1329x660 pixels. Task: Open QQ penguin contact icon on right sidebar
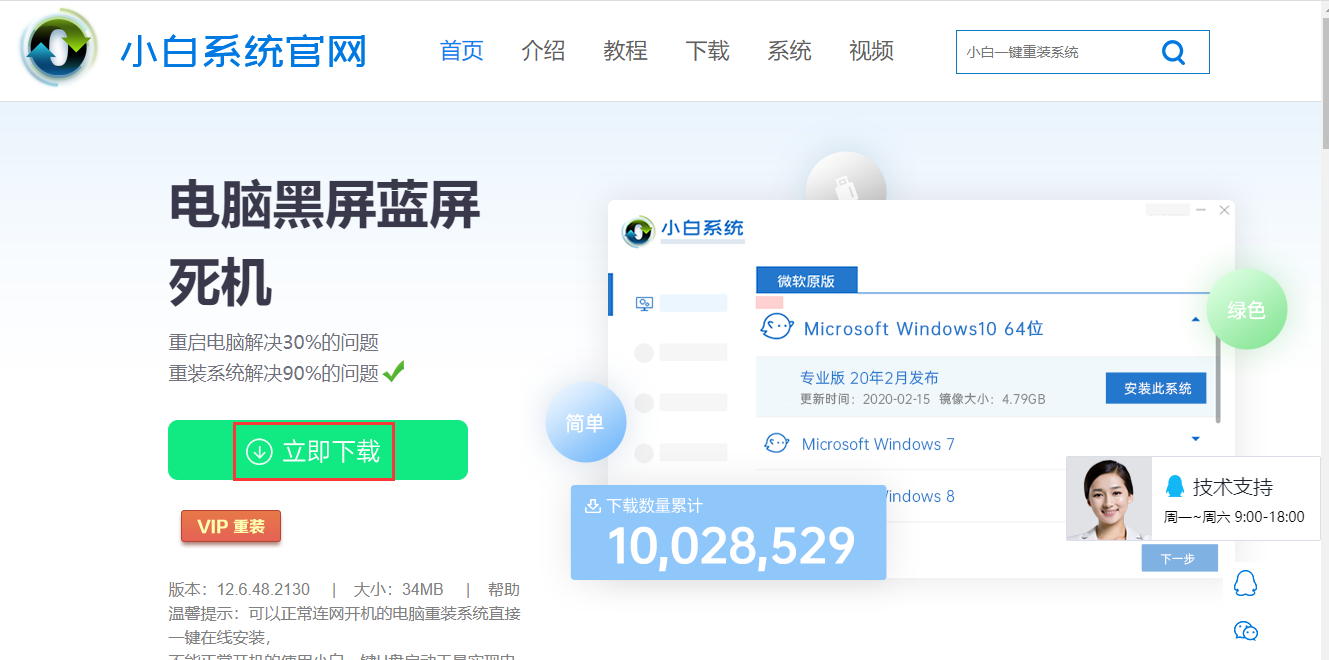coord(1245,583)
